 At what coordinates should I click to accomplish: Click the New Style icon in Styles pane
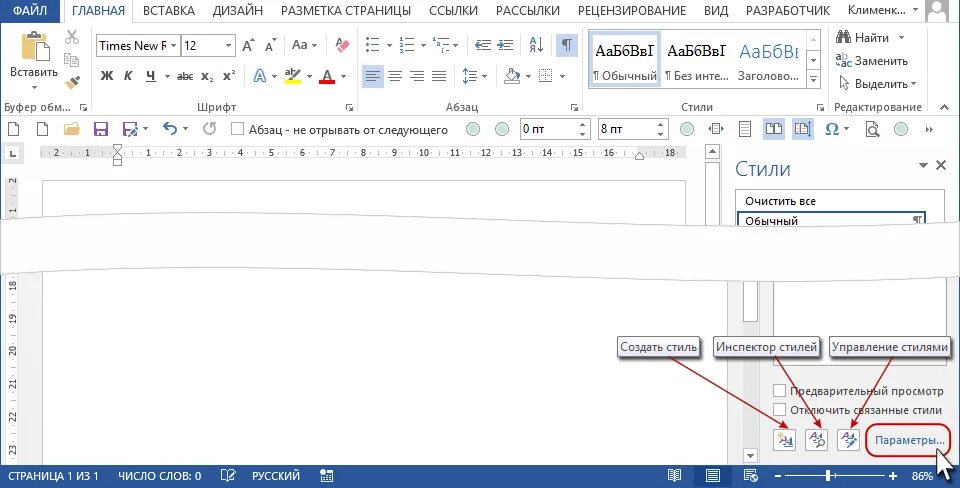click(x=784, y=439)
